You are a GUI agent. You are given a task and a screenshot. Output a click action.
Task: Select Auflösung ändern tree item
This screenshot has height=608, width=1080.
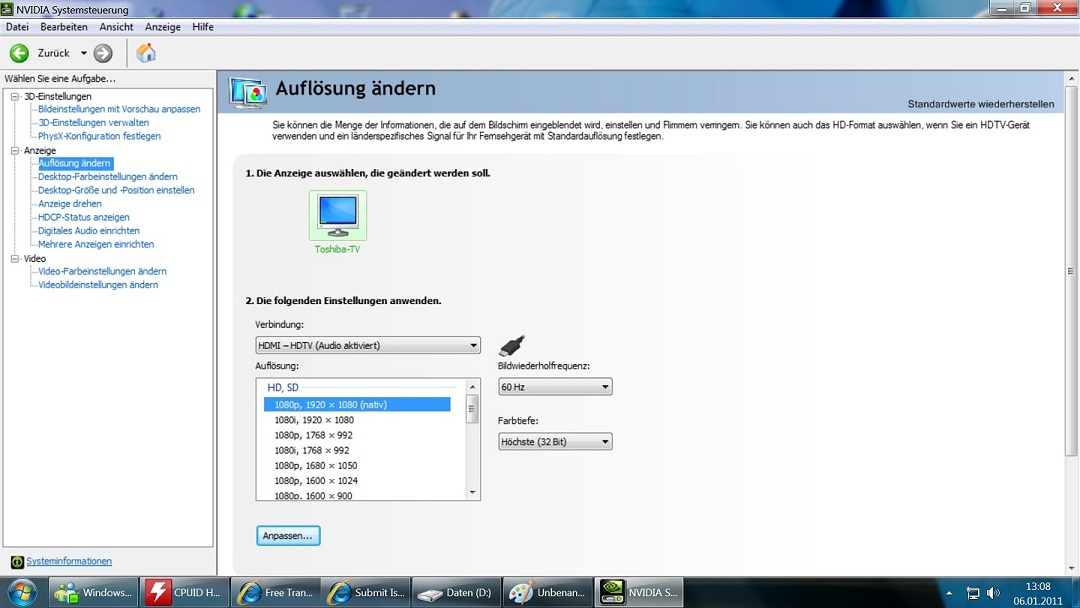[x=74, y=163]
